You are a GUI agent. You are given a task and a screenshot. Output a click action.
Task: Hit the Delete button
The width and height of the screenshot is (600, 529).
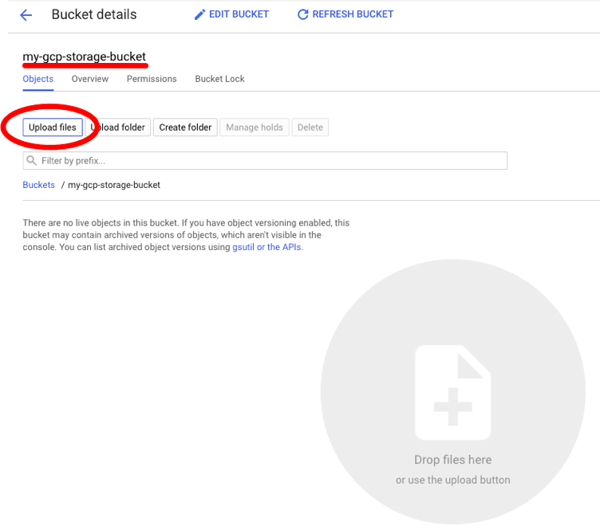pyautogui.click(x=310, y=128)
